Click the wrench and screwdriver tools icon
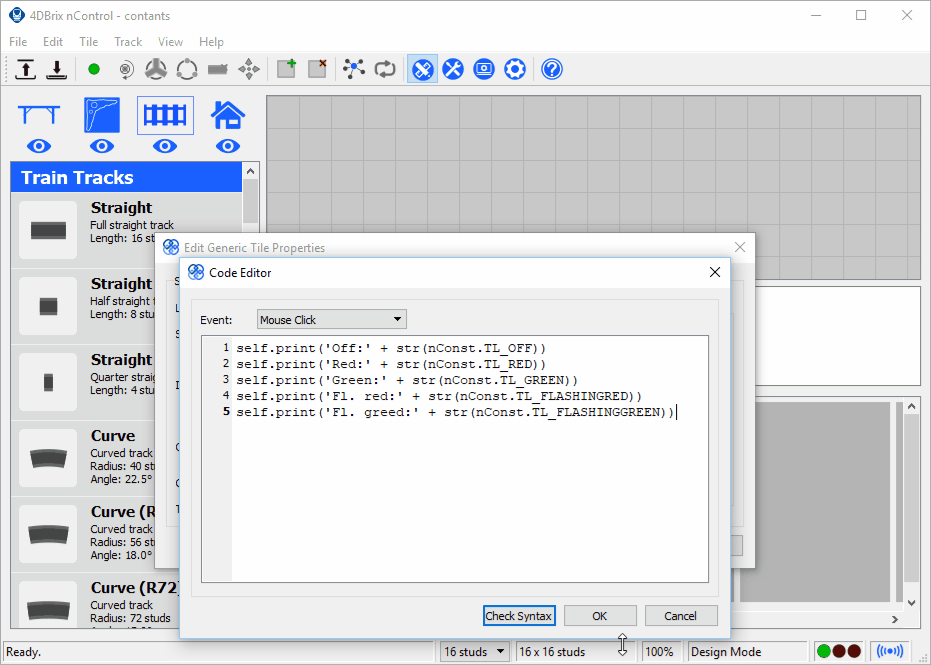Image resolution: width=931 pixels, height=665 pixels. pos(454,69)
